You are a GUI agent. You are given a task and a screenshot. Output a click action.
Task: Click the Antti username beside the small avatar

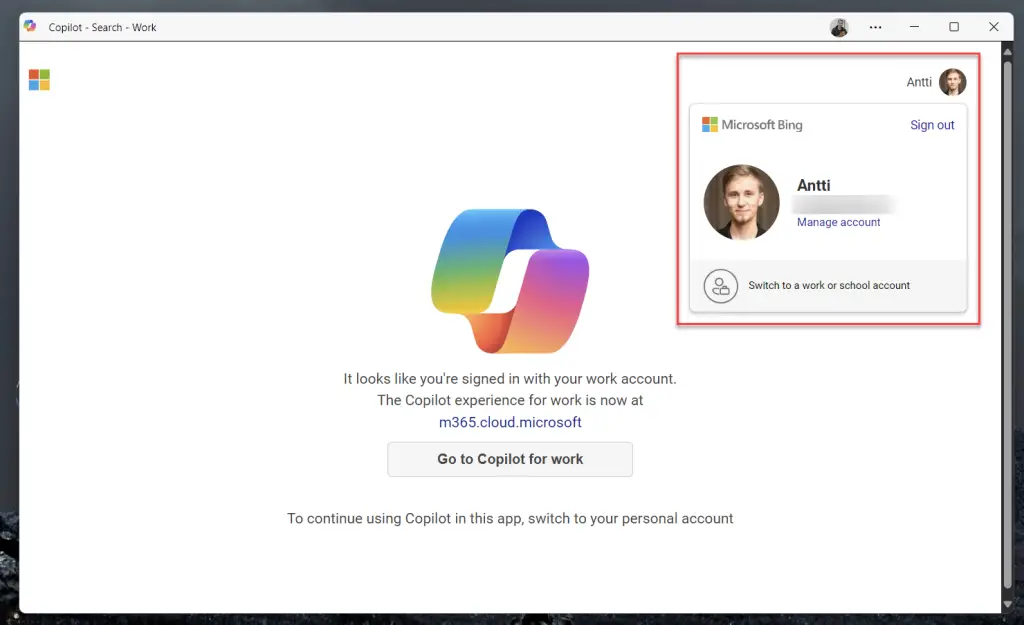[919, 82]
